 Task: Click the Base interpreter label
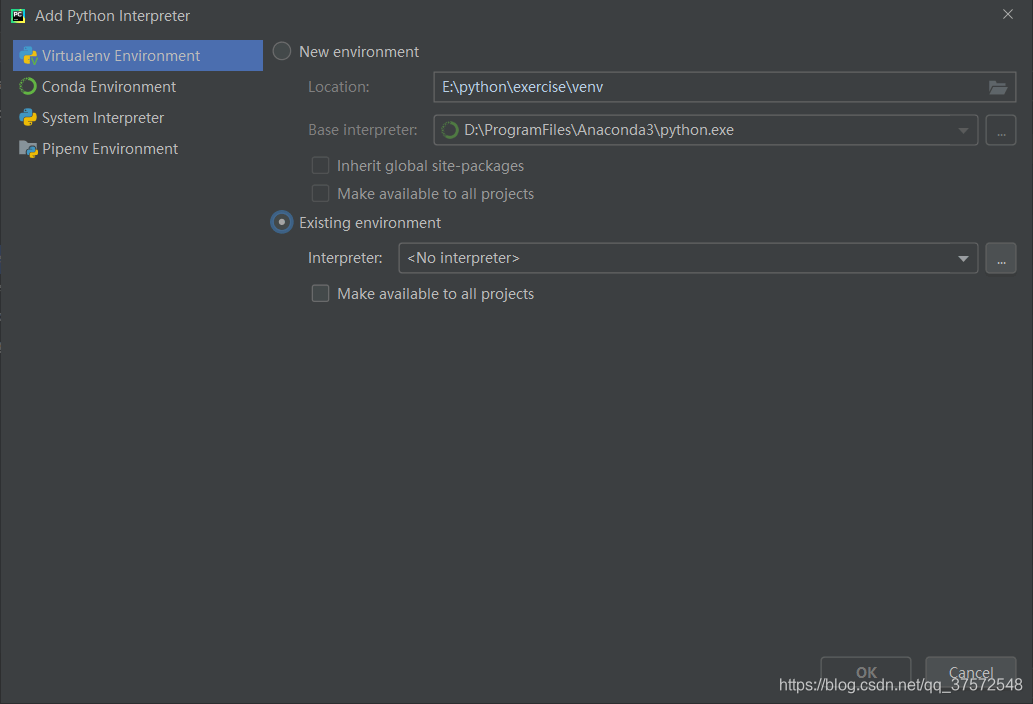362,130
